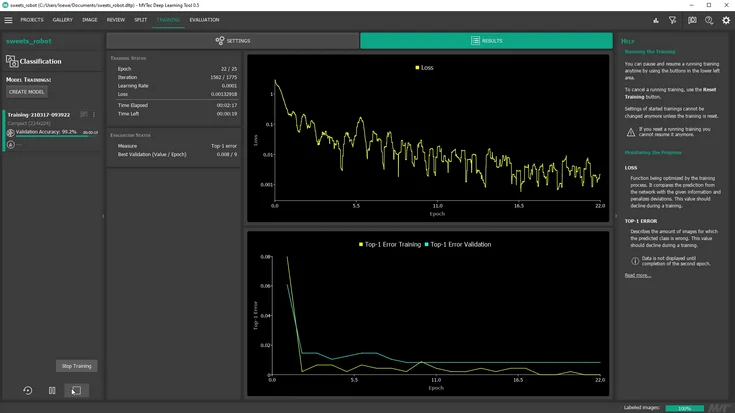
Task: Open the application settings gear
Action: [726, 20]
